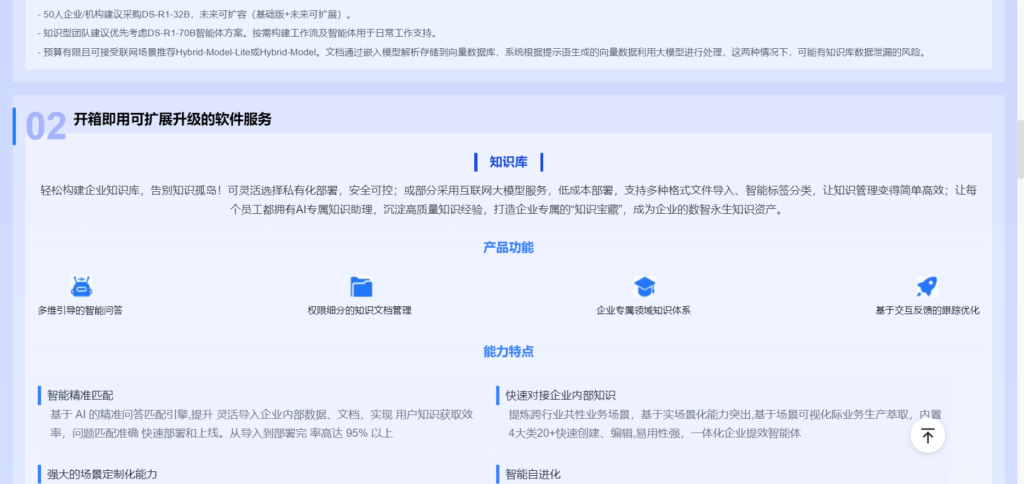Click the large 02 section number
The image size is (1024, 484).
coord(46,126)
